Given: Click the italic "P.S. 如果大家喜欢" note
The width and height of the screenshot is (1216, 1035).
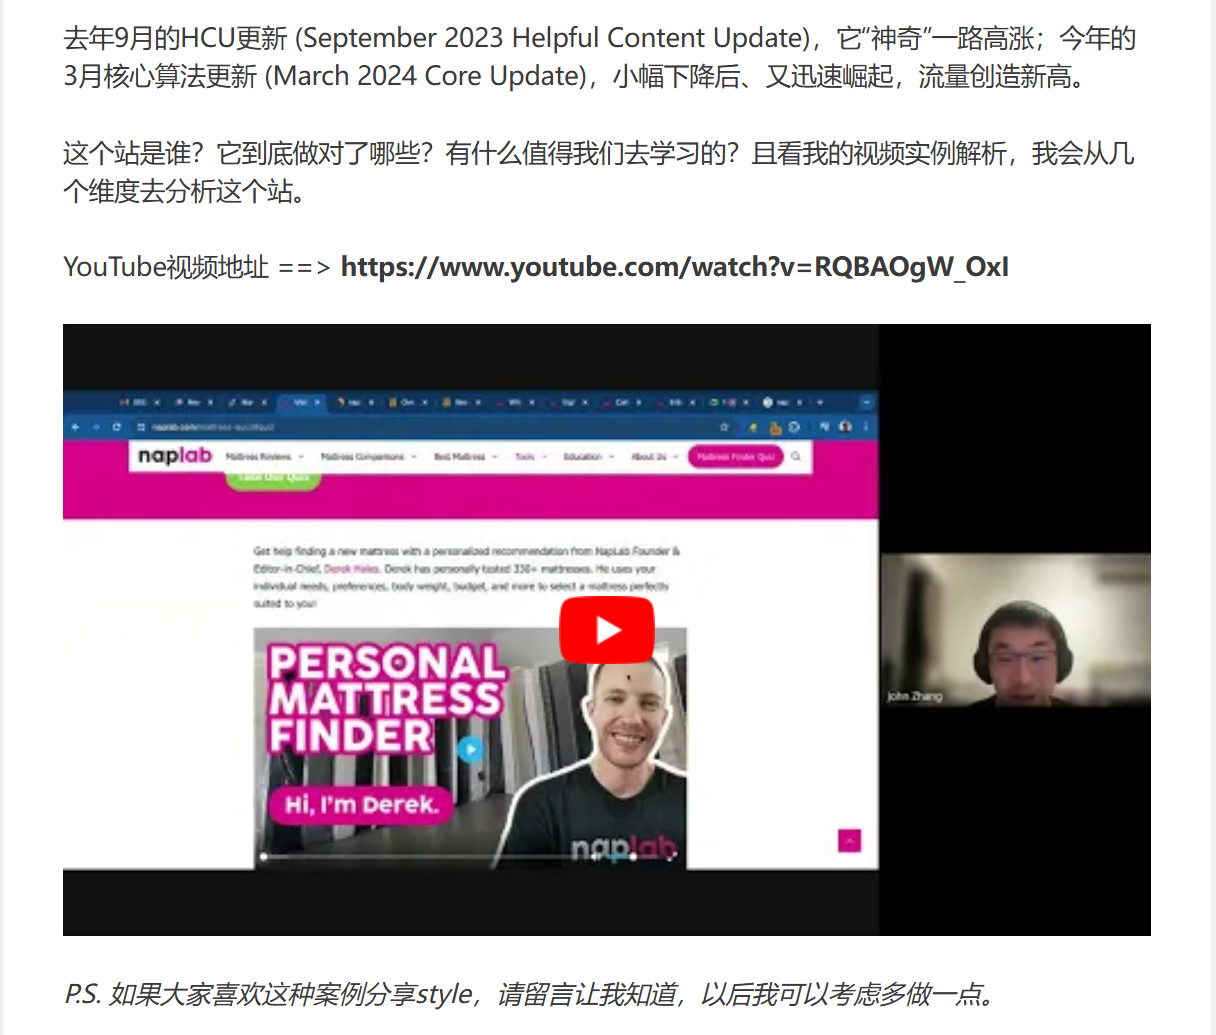Looking at the screenshot, I should [x=531, y=994].
